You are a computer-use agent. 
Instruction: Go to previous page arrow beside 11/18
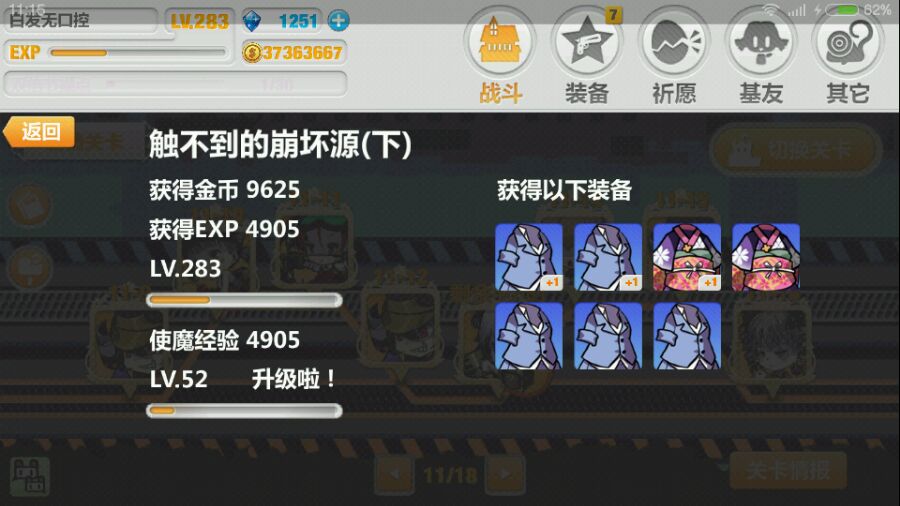point(394,474)
